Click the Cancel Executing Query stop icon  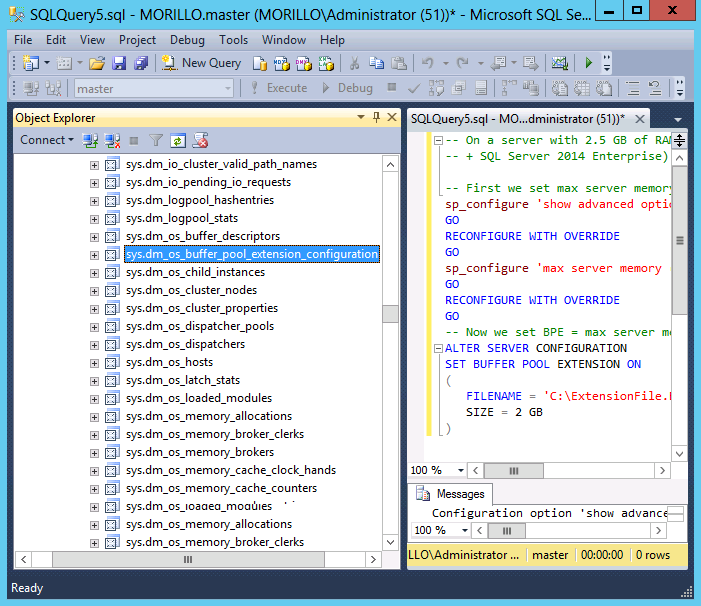pos(392,87)
